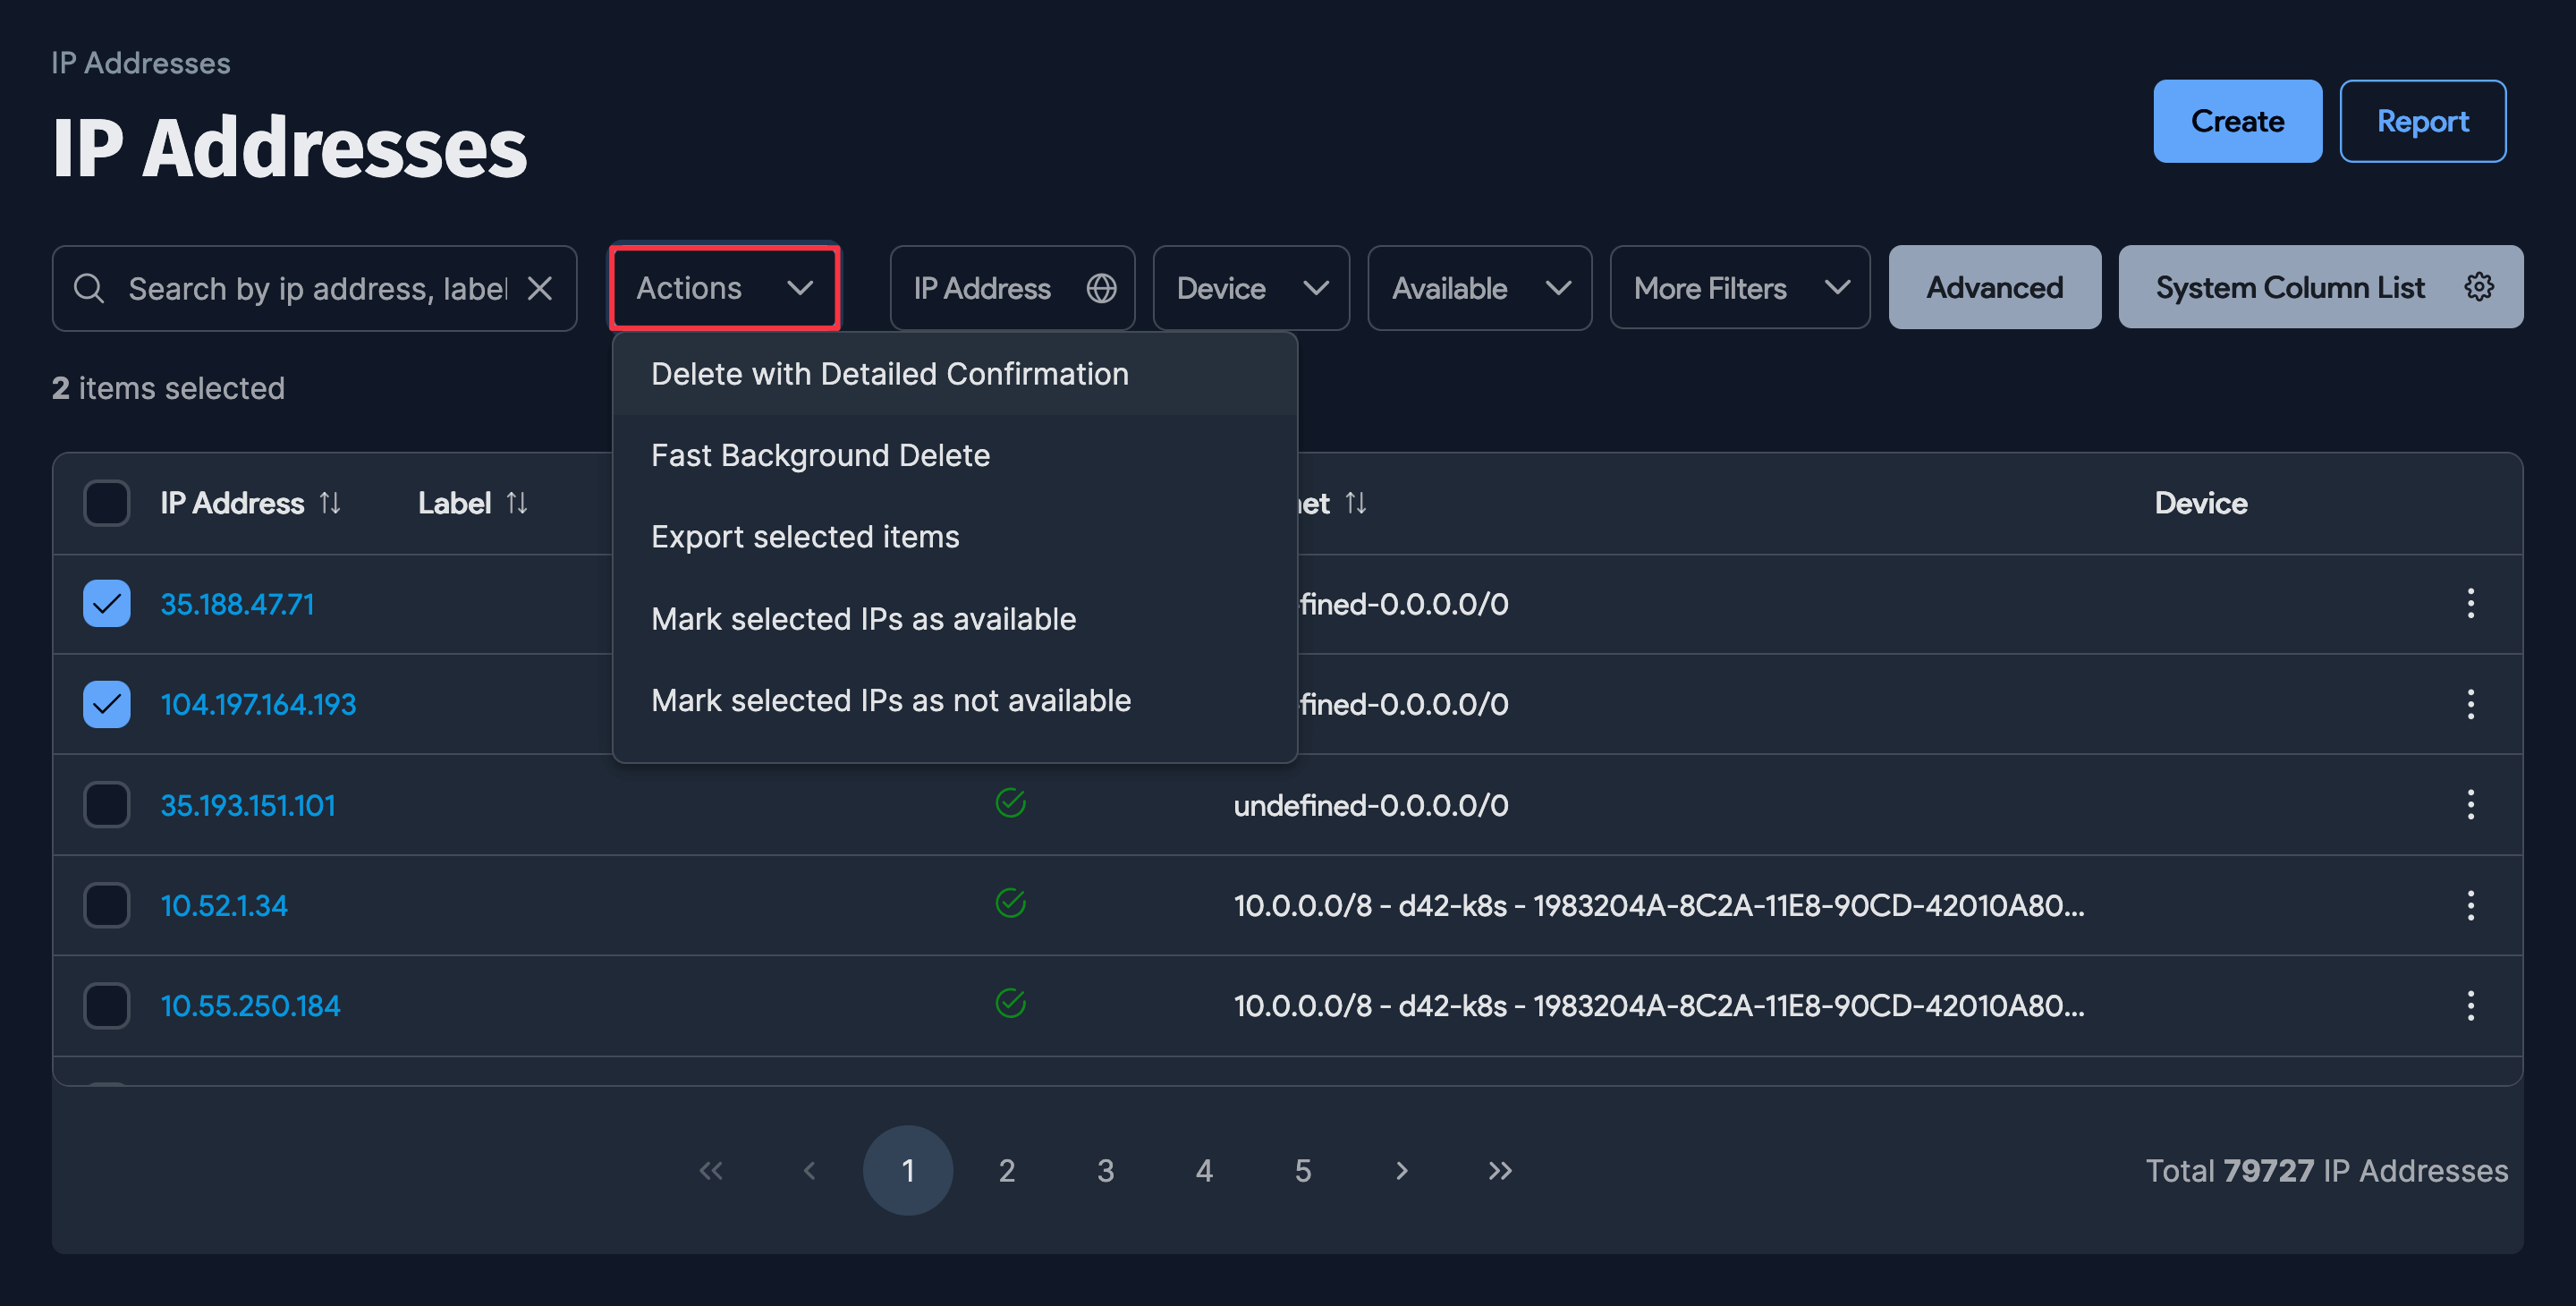Open the Device filter dropdown
Image resolution: width=2576 pixels, height=1306 pixels.
click(1250, 288)
